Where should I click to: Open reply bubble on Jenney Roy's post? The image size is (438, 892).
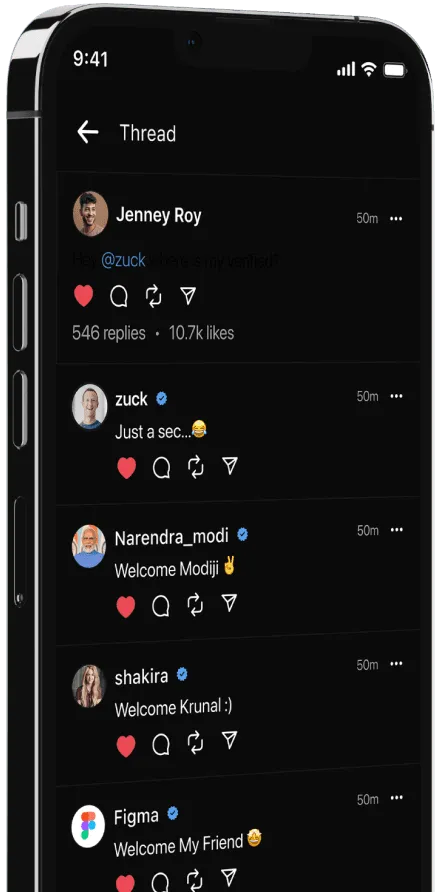click(x=118, y=296)
